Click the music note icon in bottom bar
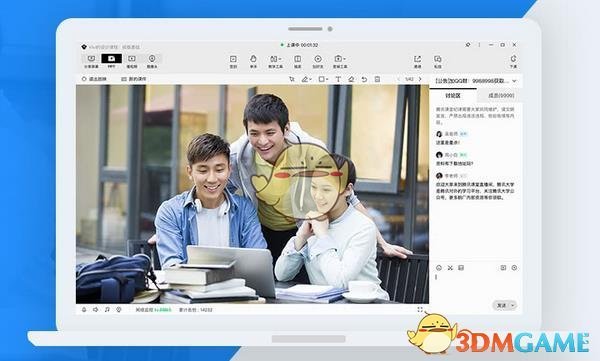This screenshot has width=600, height=361. click(x=107, y=309)
